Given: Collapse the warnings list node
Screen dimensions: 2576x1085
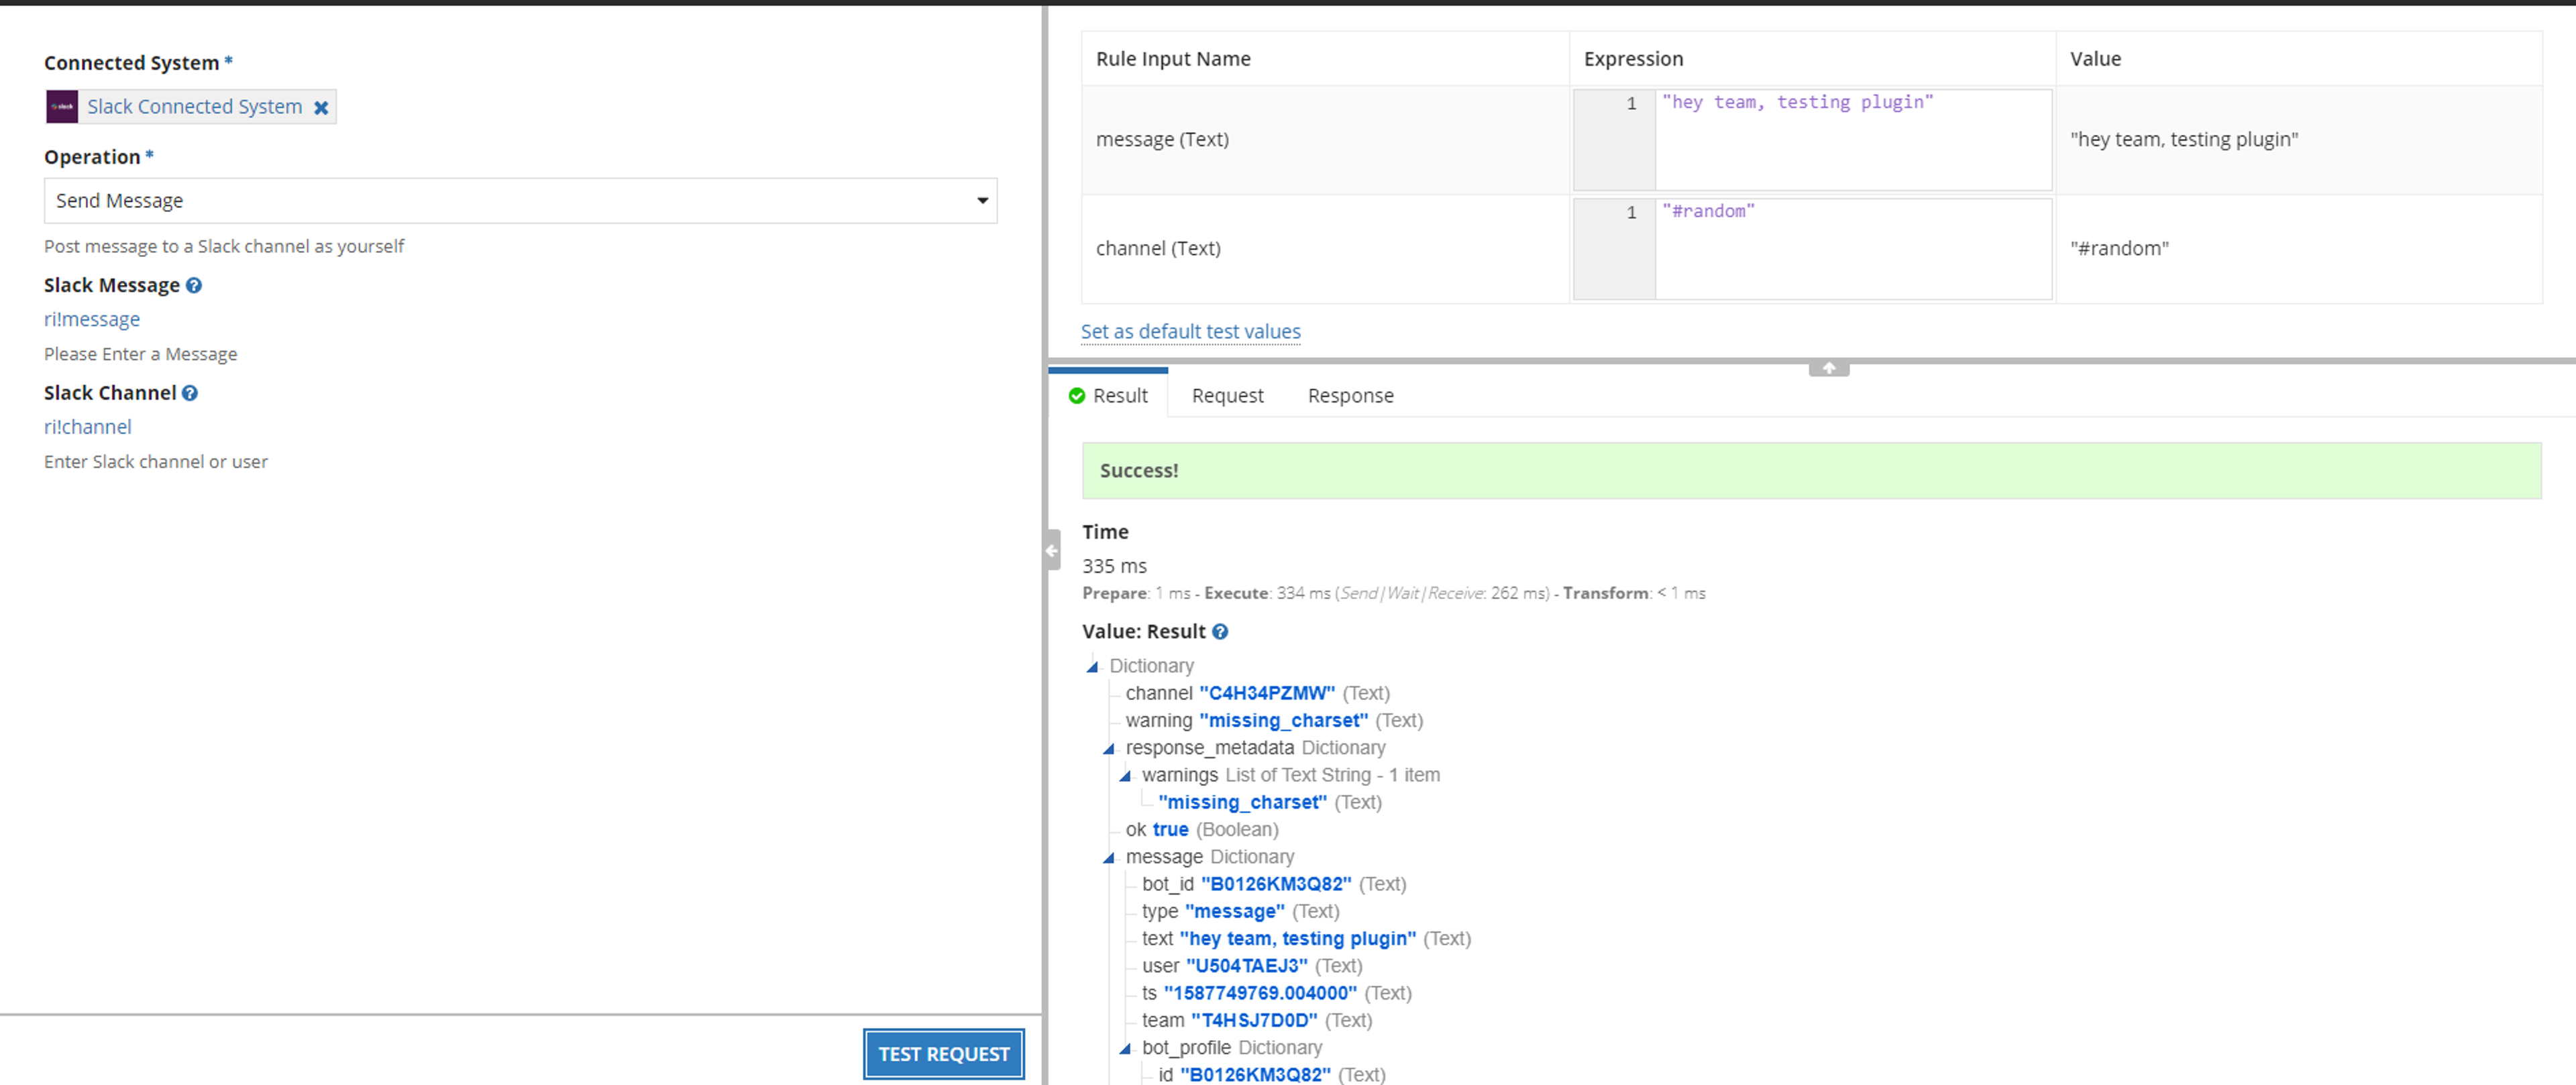Looking at the screenshot, I should coord(1125,776).
